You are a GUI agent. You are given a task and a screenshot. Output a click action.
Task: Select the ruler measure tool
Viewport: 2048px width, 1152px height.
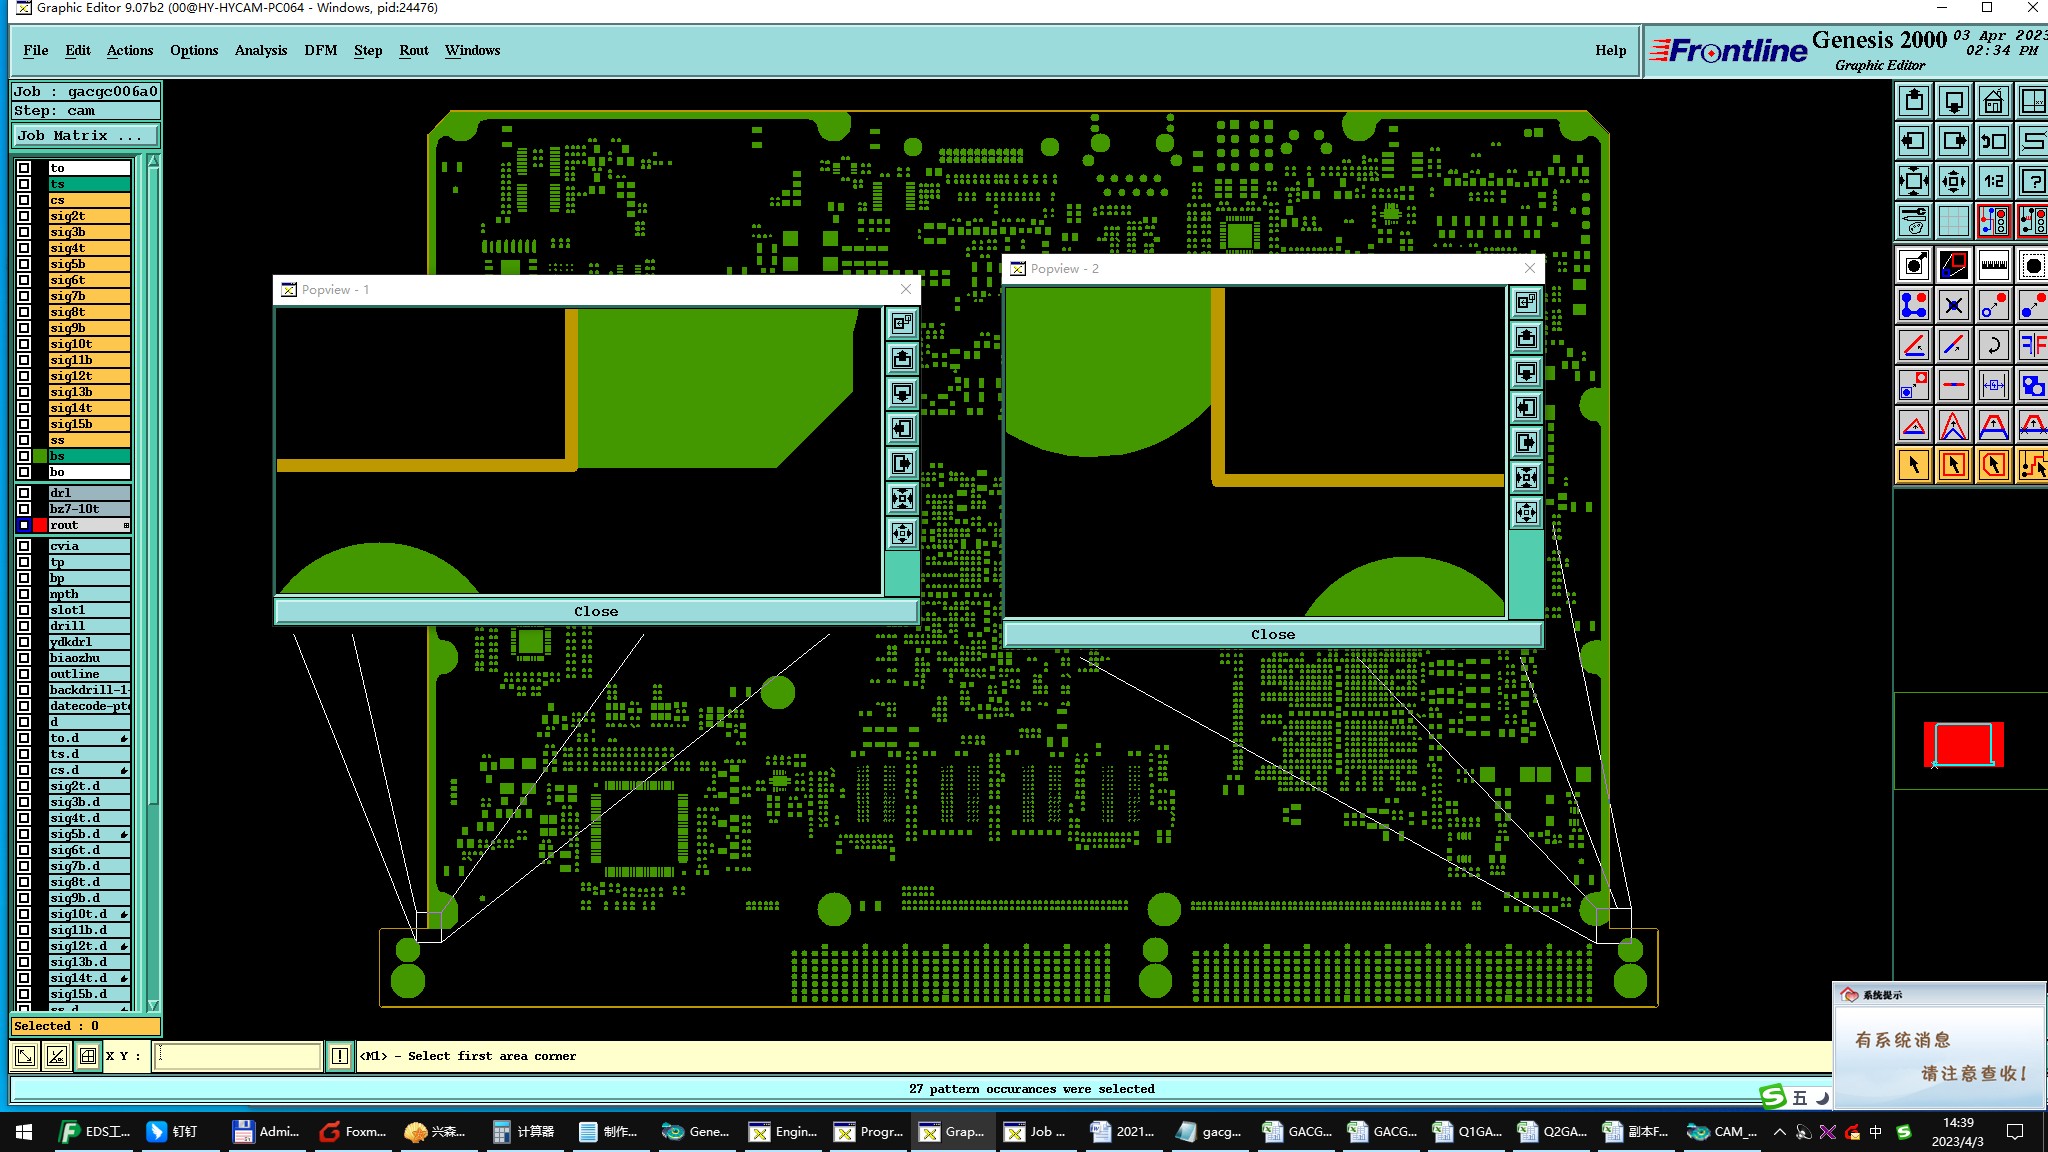click(1993, 265)
